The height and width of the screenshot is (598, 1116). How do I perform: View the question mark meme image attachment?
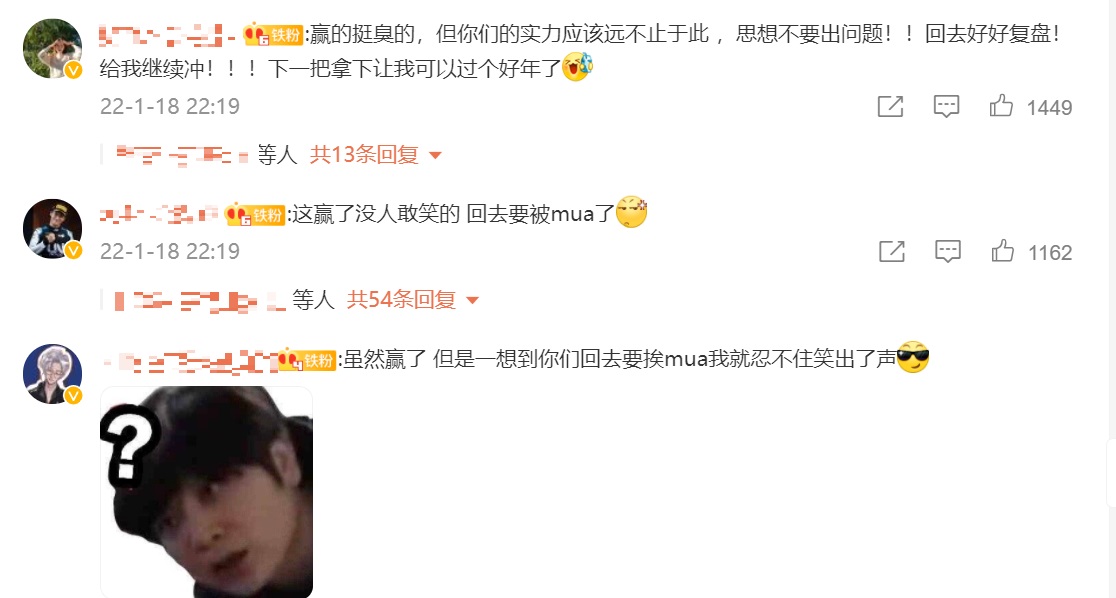[x=206, y=492]
